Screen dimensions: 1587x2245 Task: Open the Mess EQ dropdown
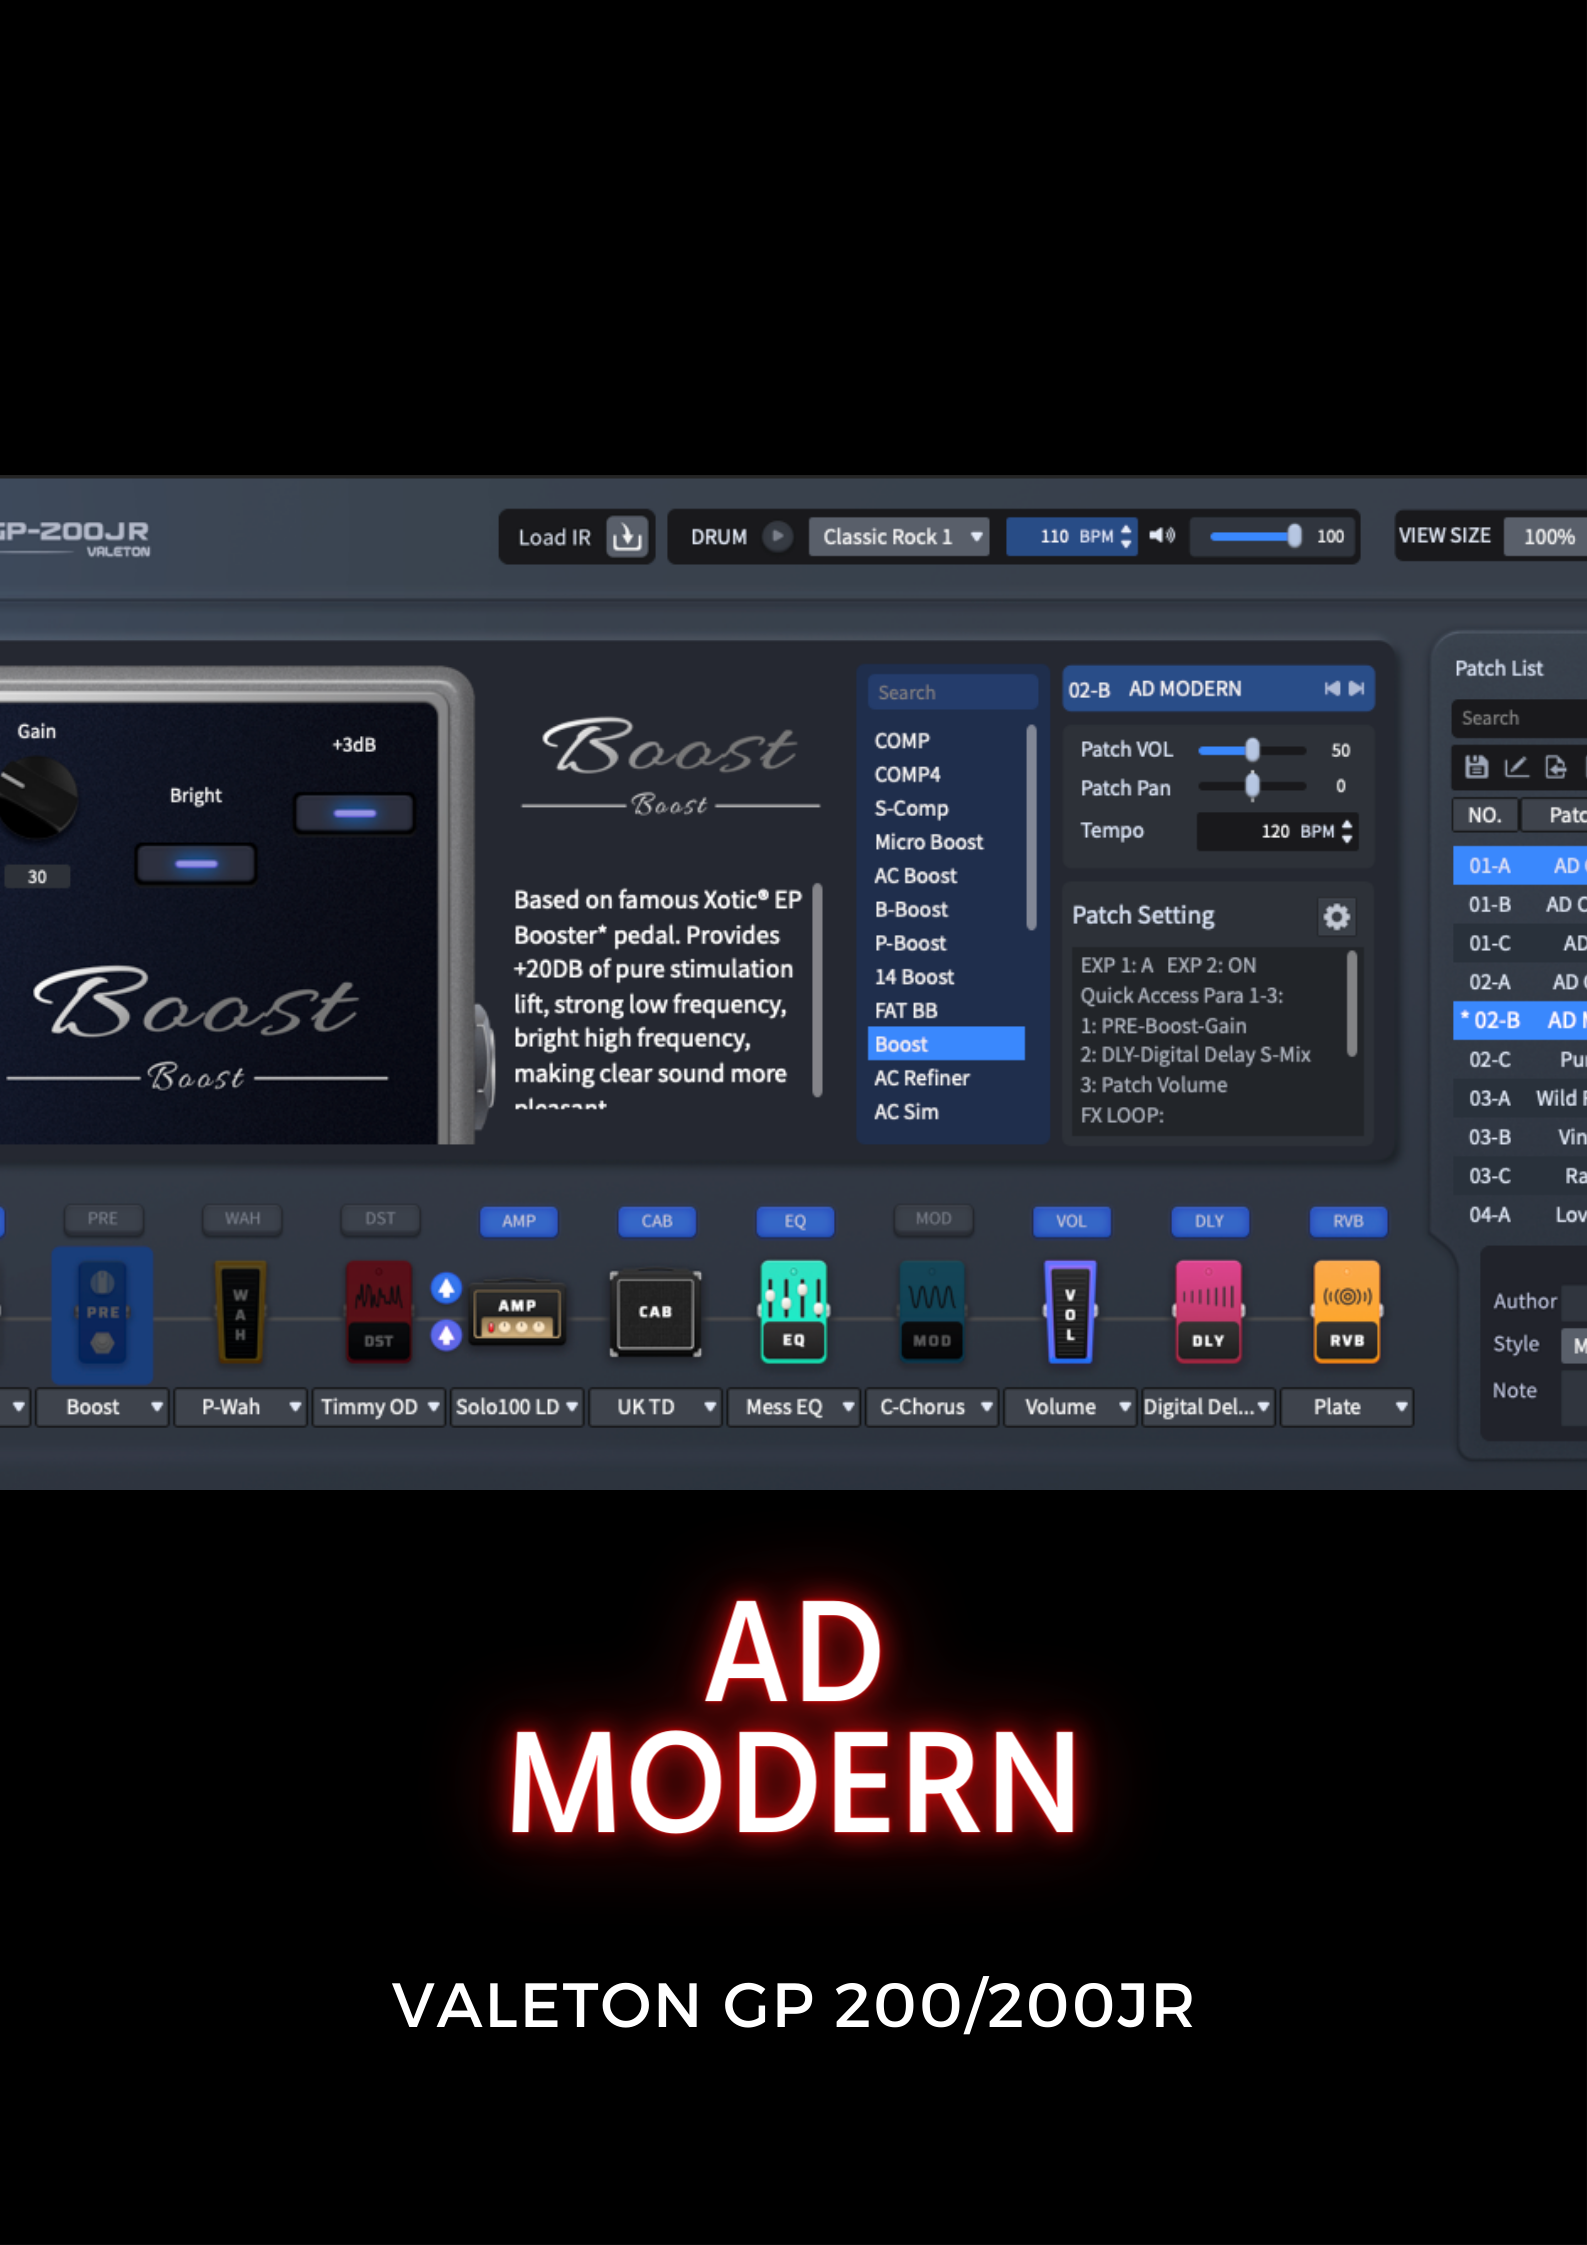[793, 1407]
